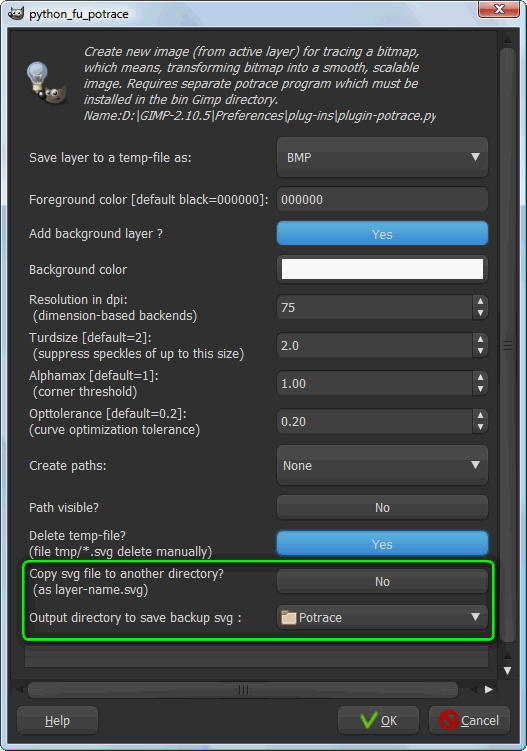
Task: Click the Cancel button
Action: coord(470,720)
